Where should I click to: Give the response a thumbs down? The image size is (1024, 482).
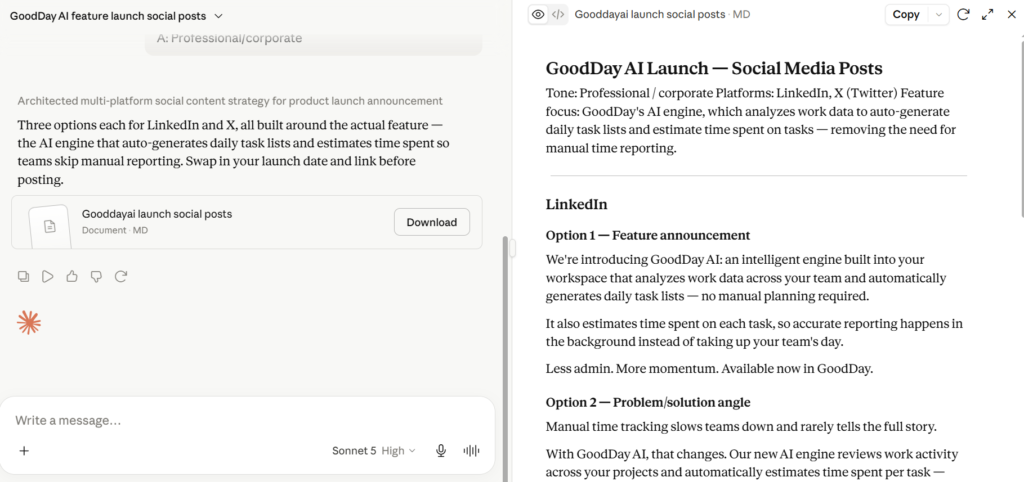96,276
